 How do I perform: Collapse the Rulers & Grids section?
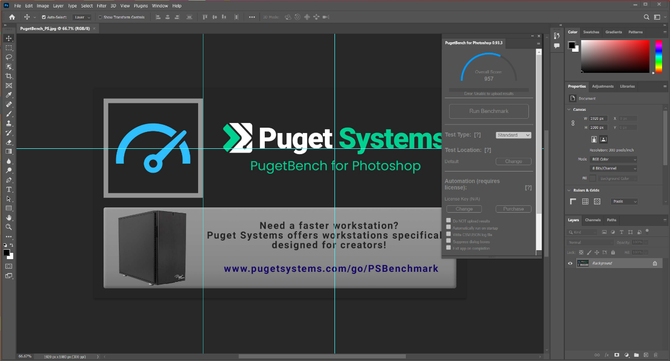569,190
